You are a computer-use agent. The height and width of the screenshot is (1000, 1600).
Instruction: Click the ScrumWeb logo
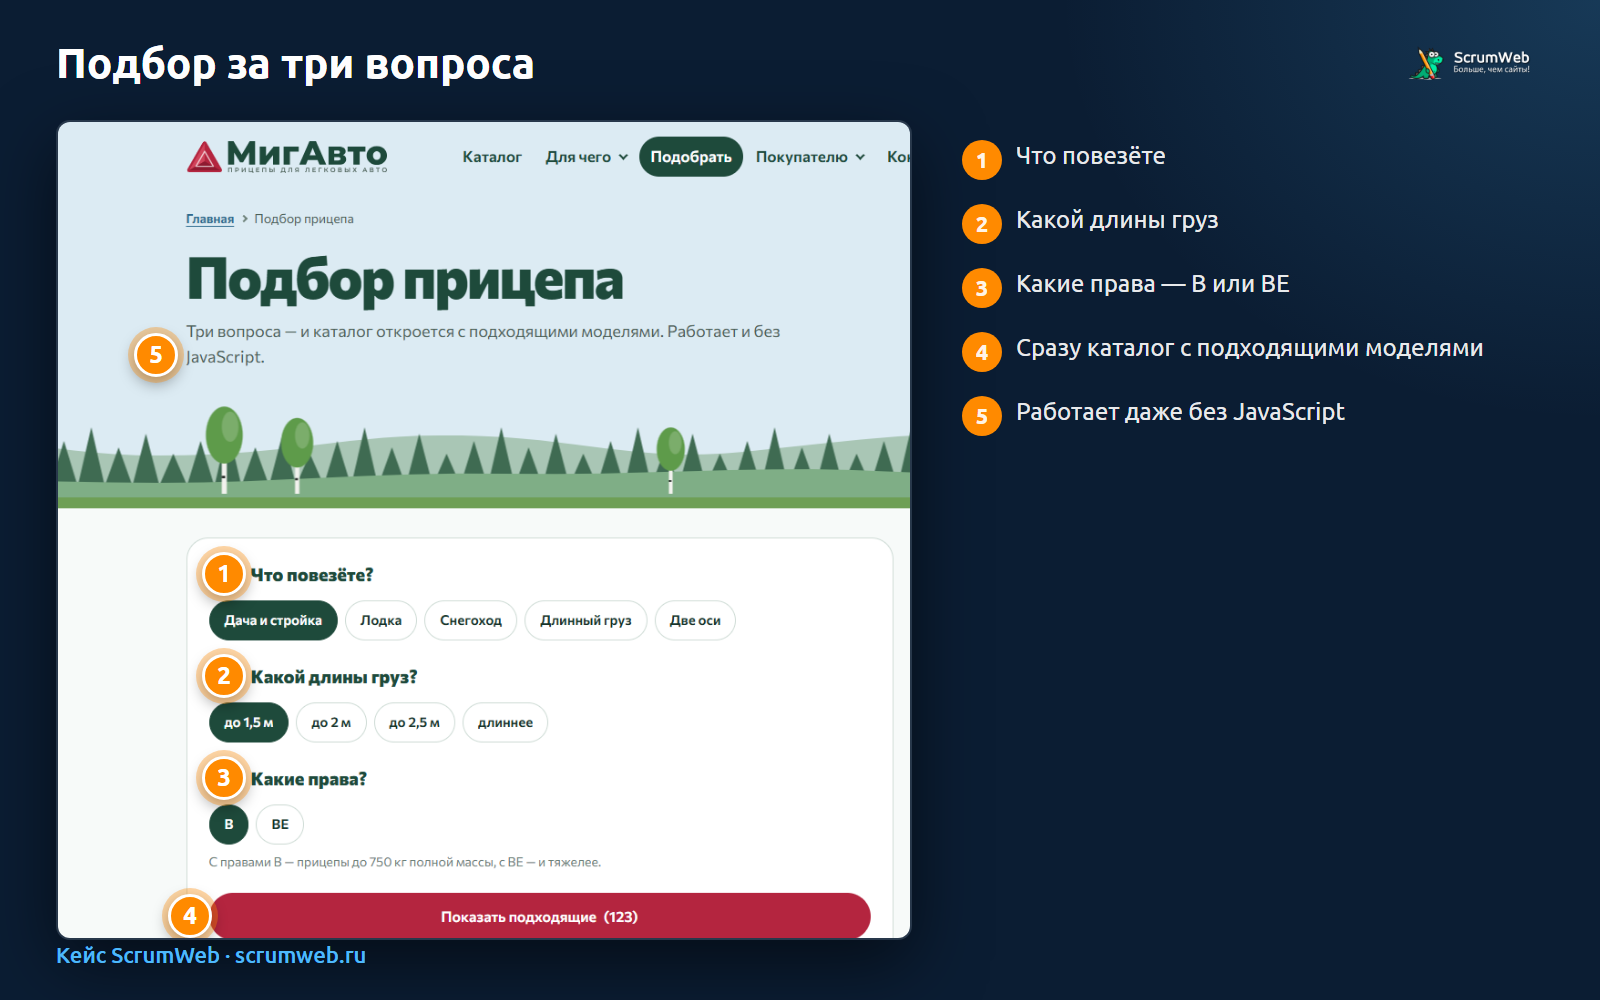[1470, 63]
